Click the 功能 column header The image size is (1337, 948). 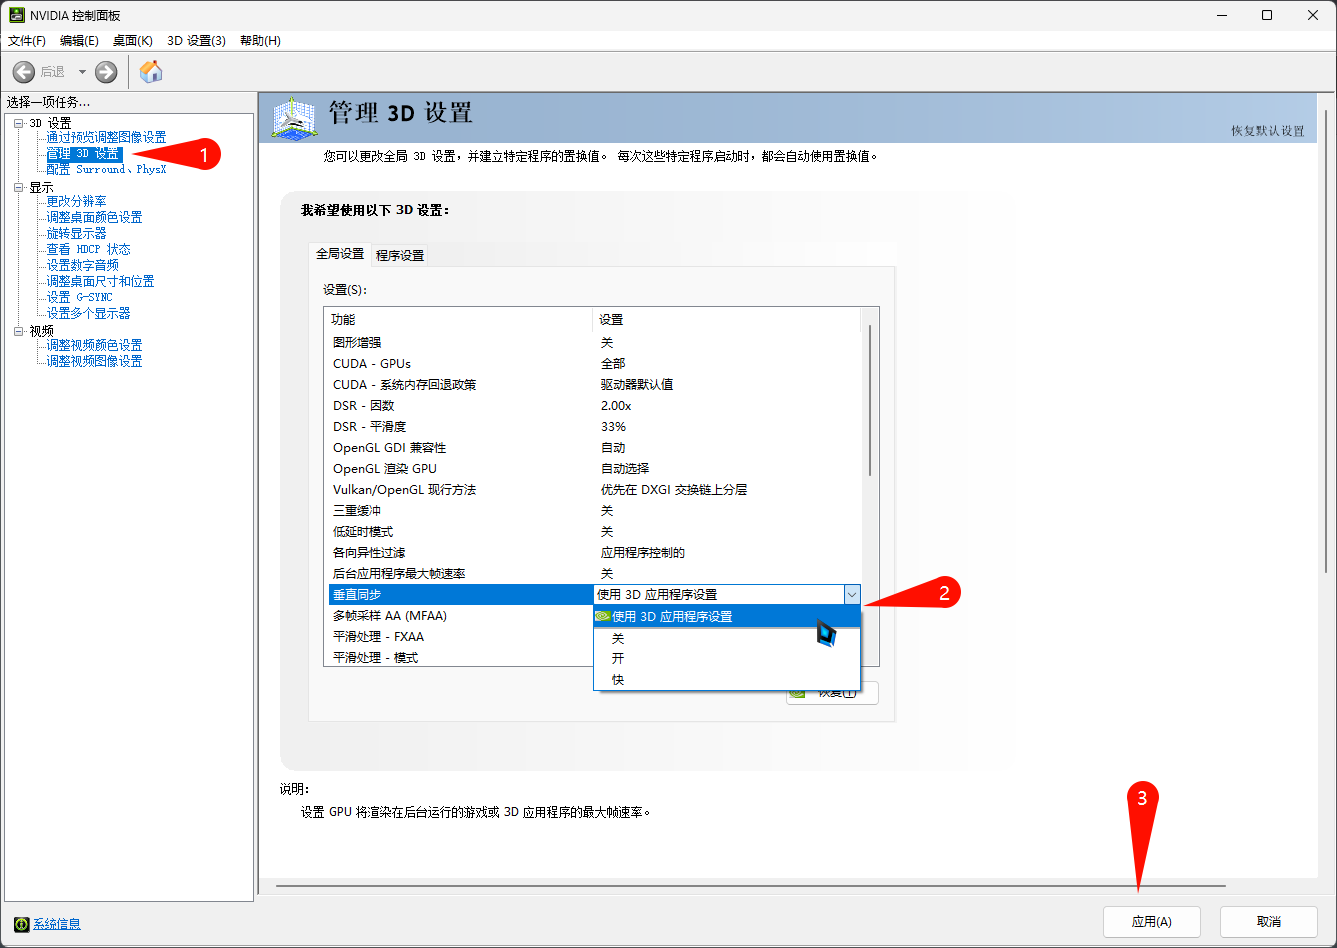coord(459,320)
